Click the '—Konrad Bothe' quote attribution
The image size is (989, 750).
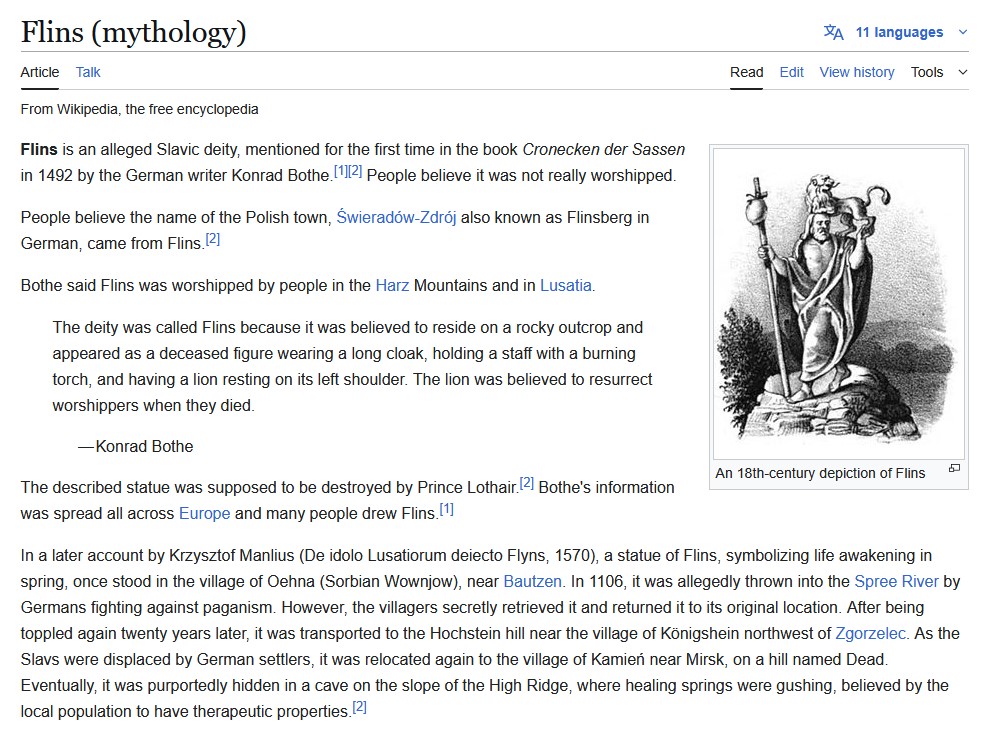coord(136,447)
